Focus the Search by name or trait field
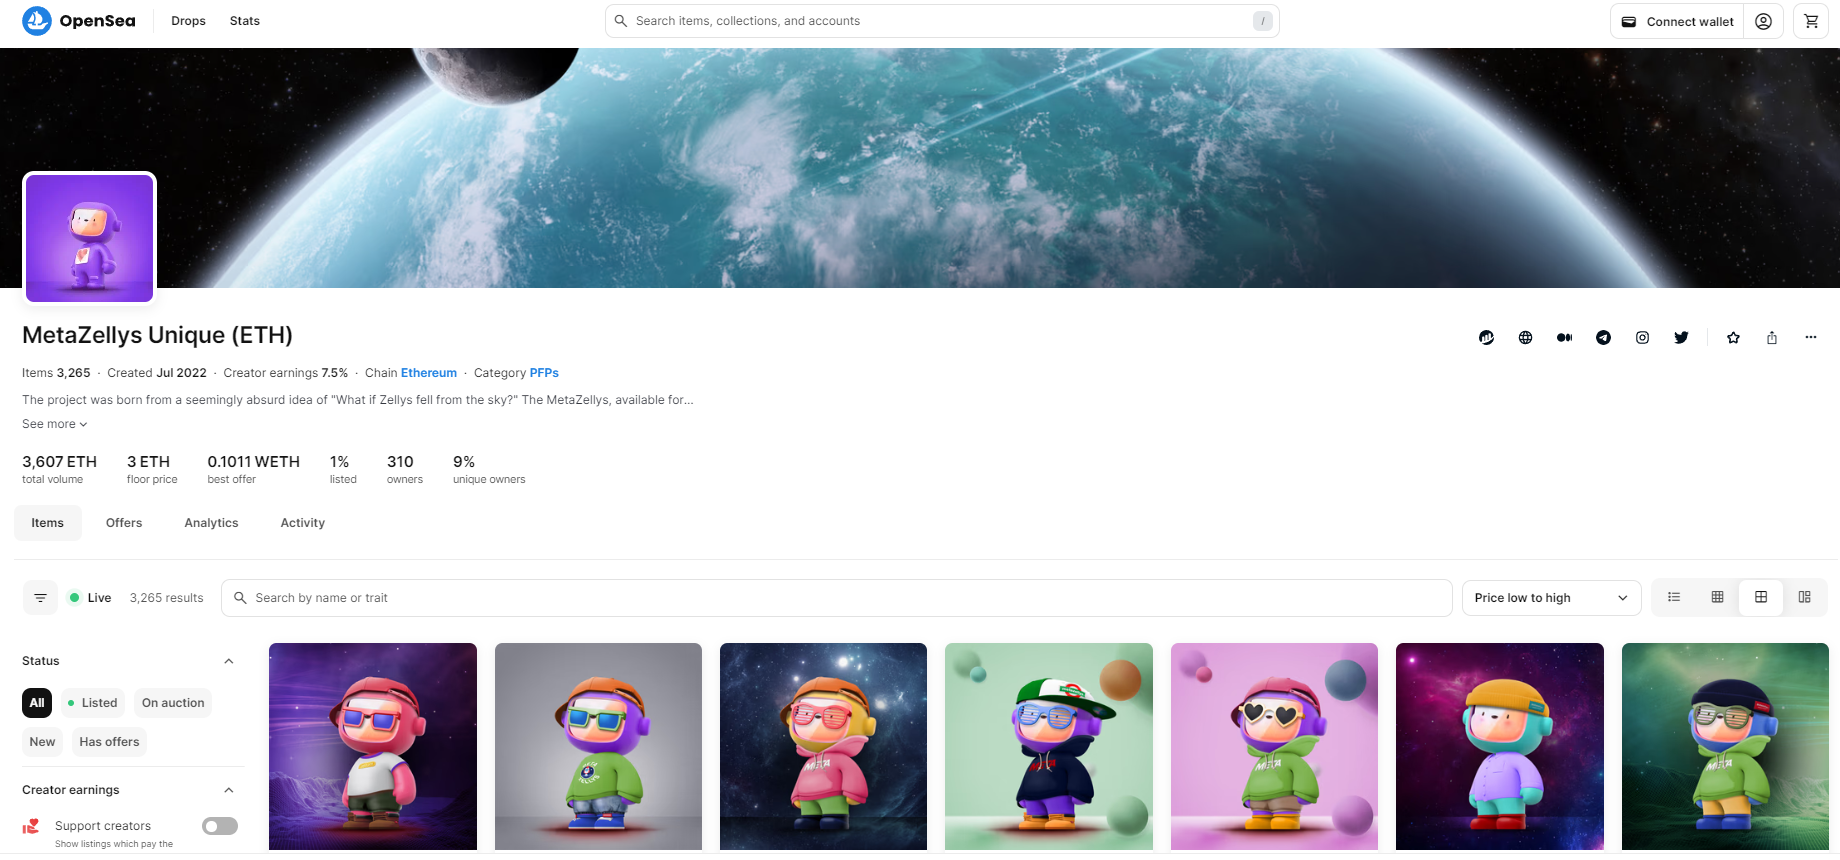1840x860 pixels. click(x=837, y=598)
